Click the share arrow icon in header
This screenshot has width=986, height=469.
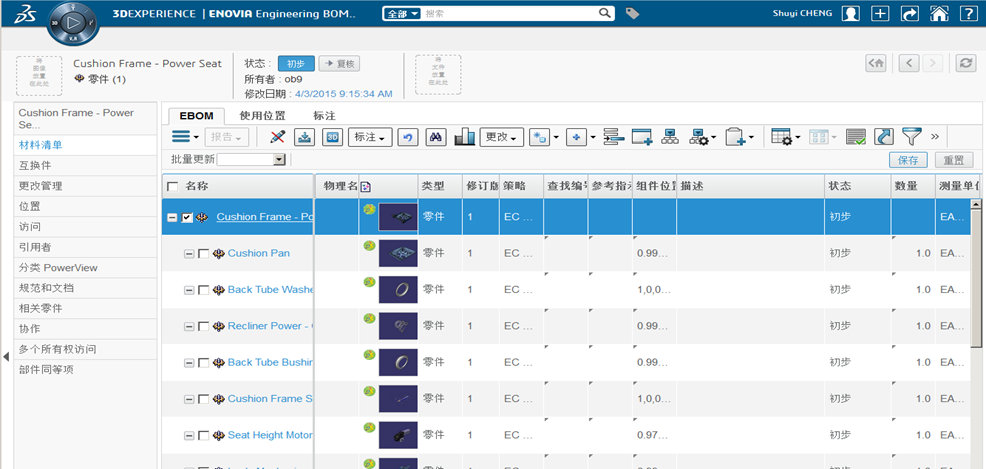tap(909, 13)
